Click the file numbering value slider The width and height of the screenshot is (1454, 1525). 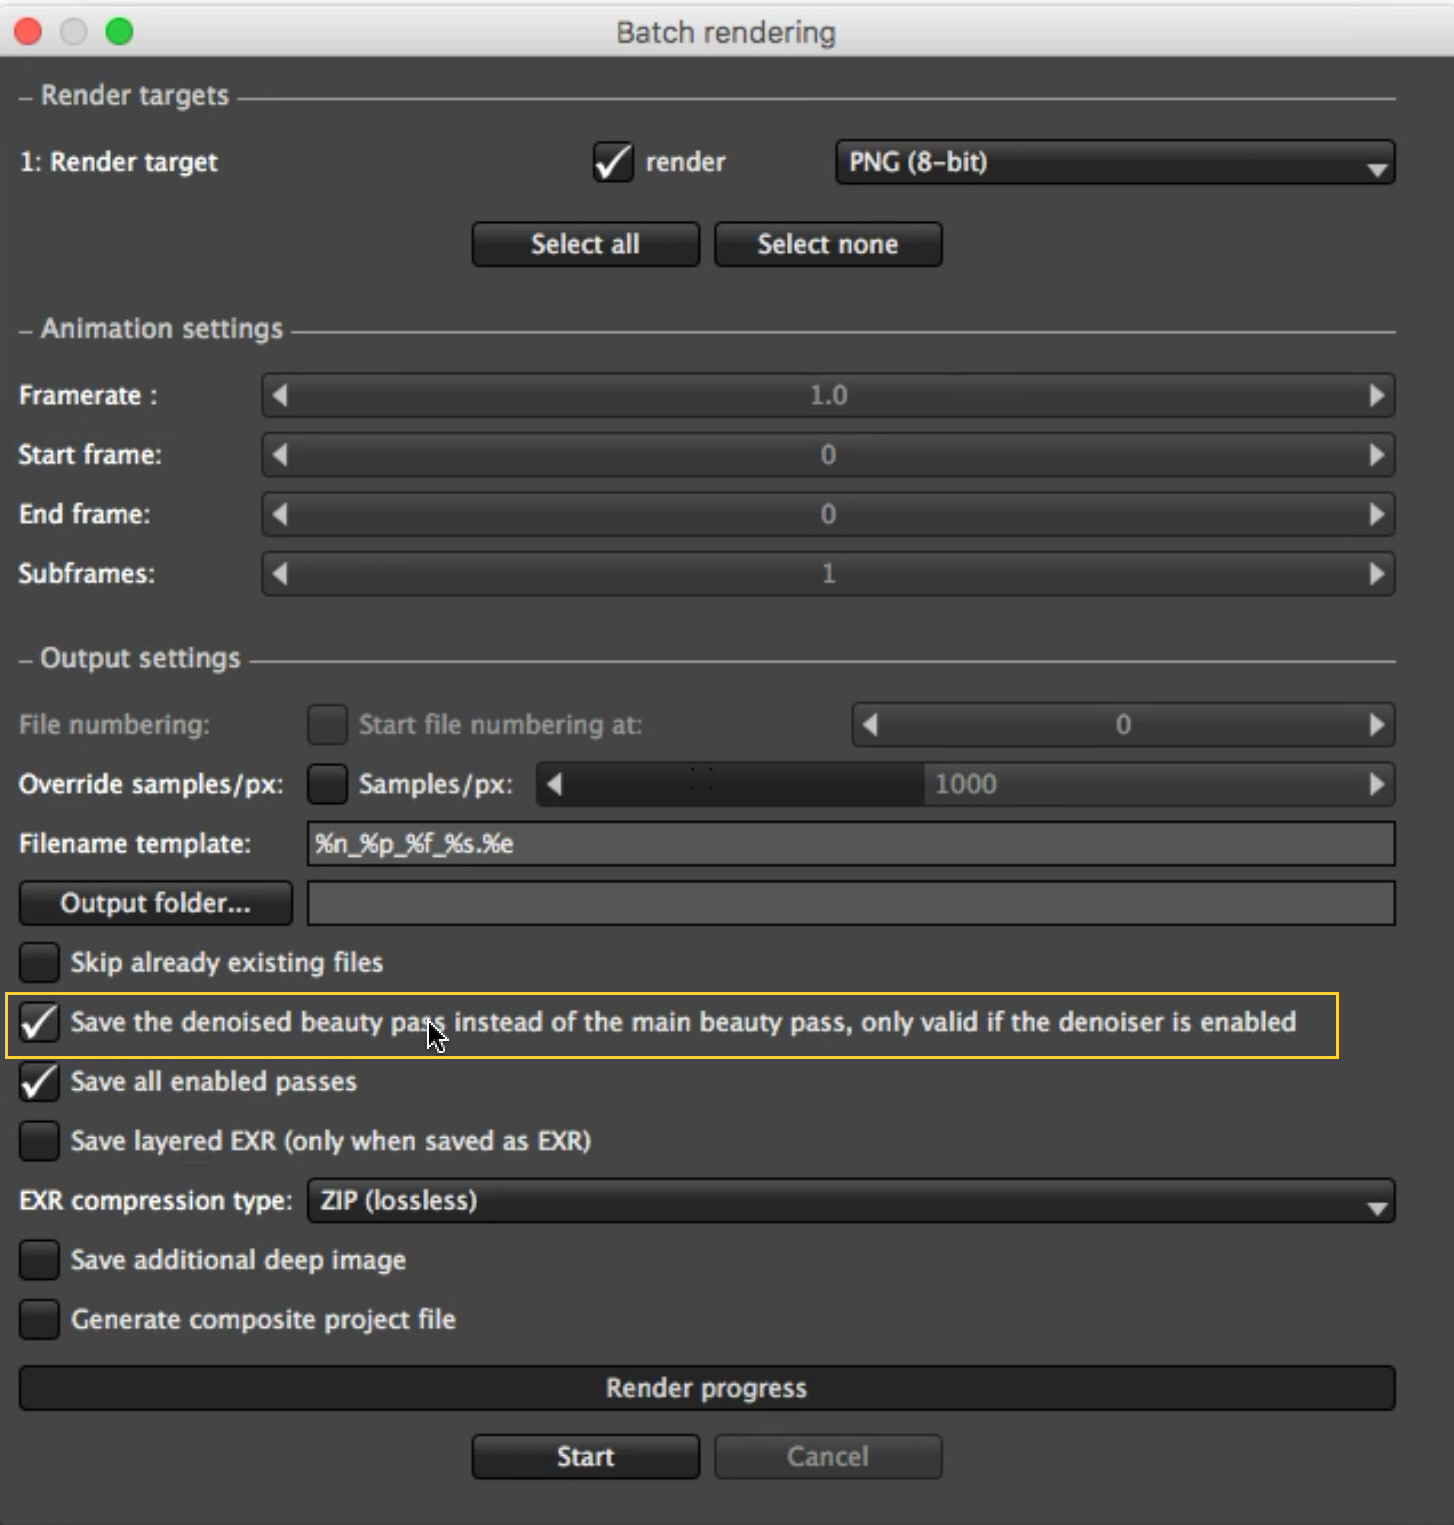point(1123,725)
